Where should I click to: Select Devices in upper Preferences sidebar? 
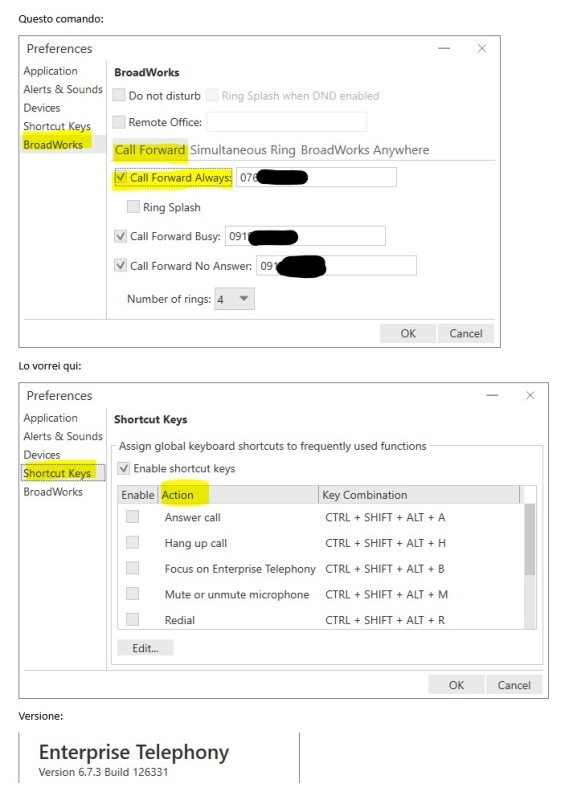[42, 108]
